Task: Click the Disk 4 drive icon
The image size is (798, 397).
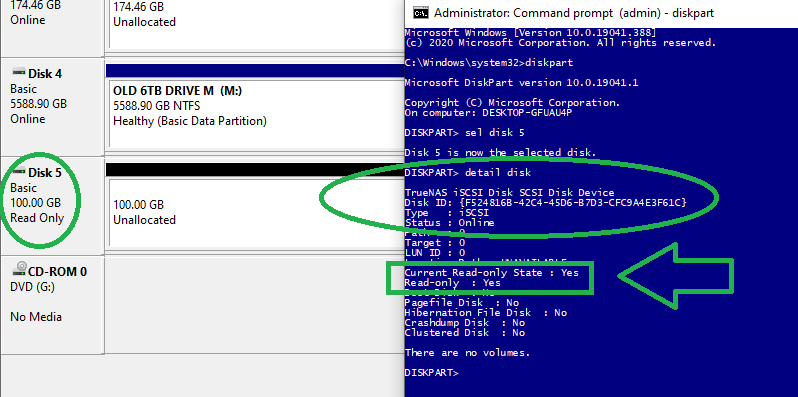Action: pos(18,72)
